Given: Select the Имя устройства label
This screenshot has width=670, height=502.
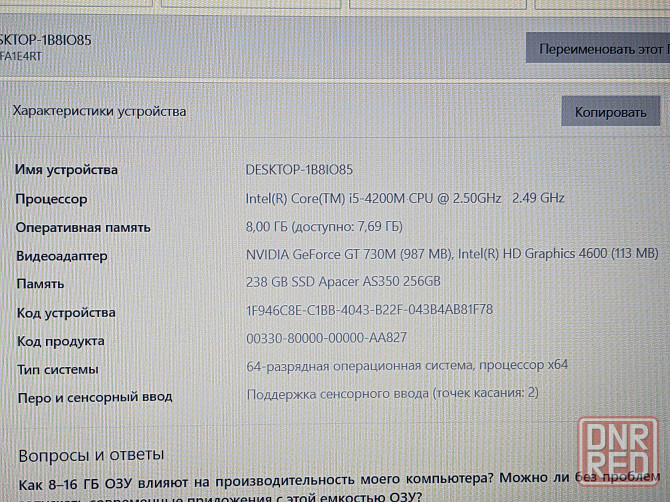Looking at the screenshot, I should pyautogui.click(x=66, y=170).
